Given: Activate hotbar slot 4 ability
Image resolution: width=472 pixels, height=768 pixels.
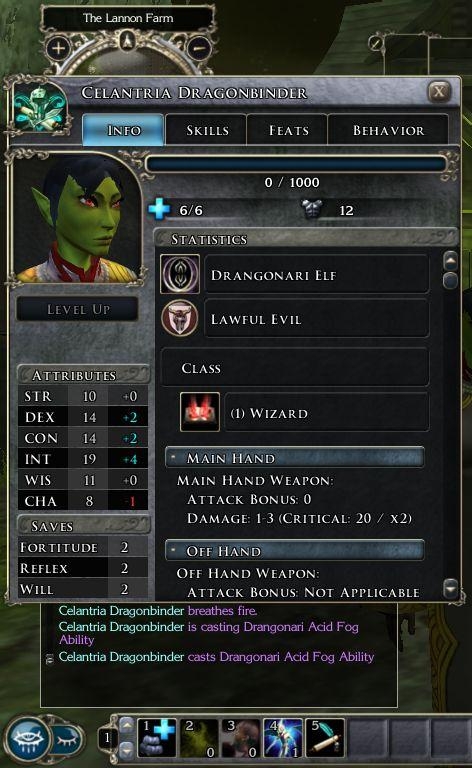Looking at the screenshot, I should (283, 738).
